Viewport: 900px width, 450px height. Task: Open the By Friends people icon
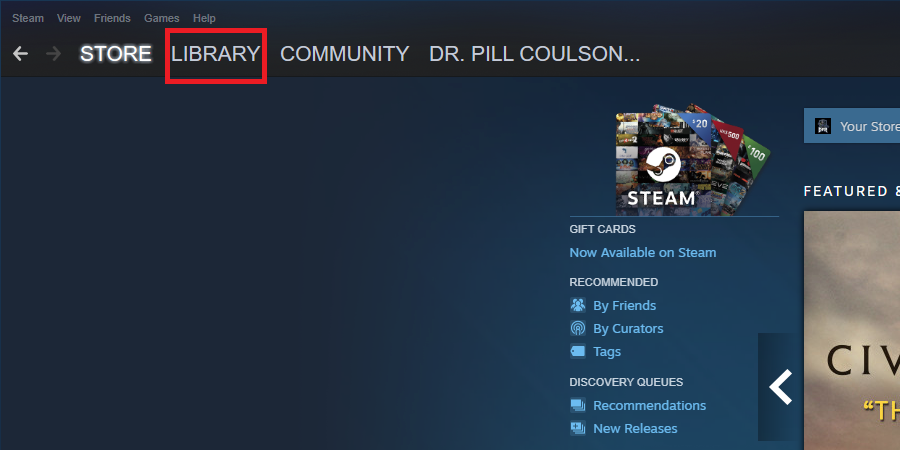coord(577,305)
